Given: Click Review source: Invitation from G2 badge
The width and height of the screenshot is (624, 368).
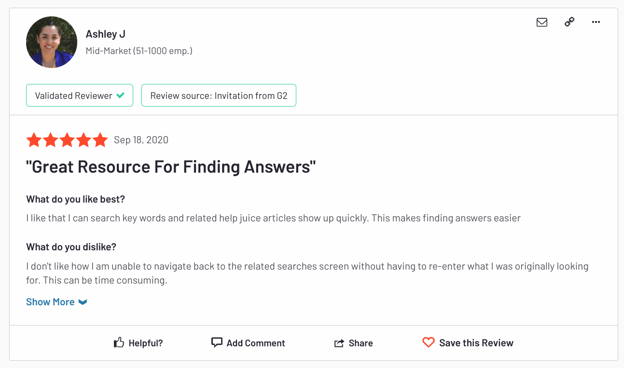Looking at the screenshot, I should point(218,95).
